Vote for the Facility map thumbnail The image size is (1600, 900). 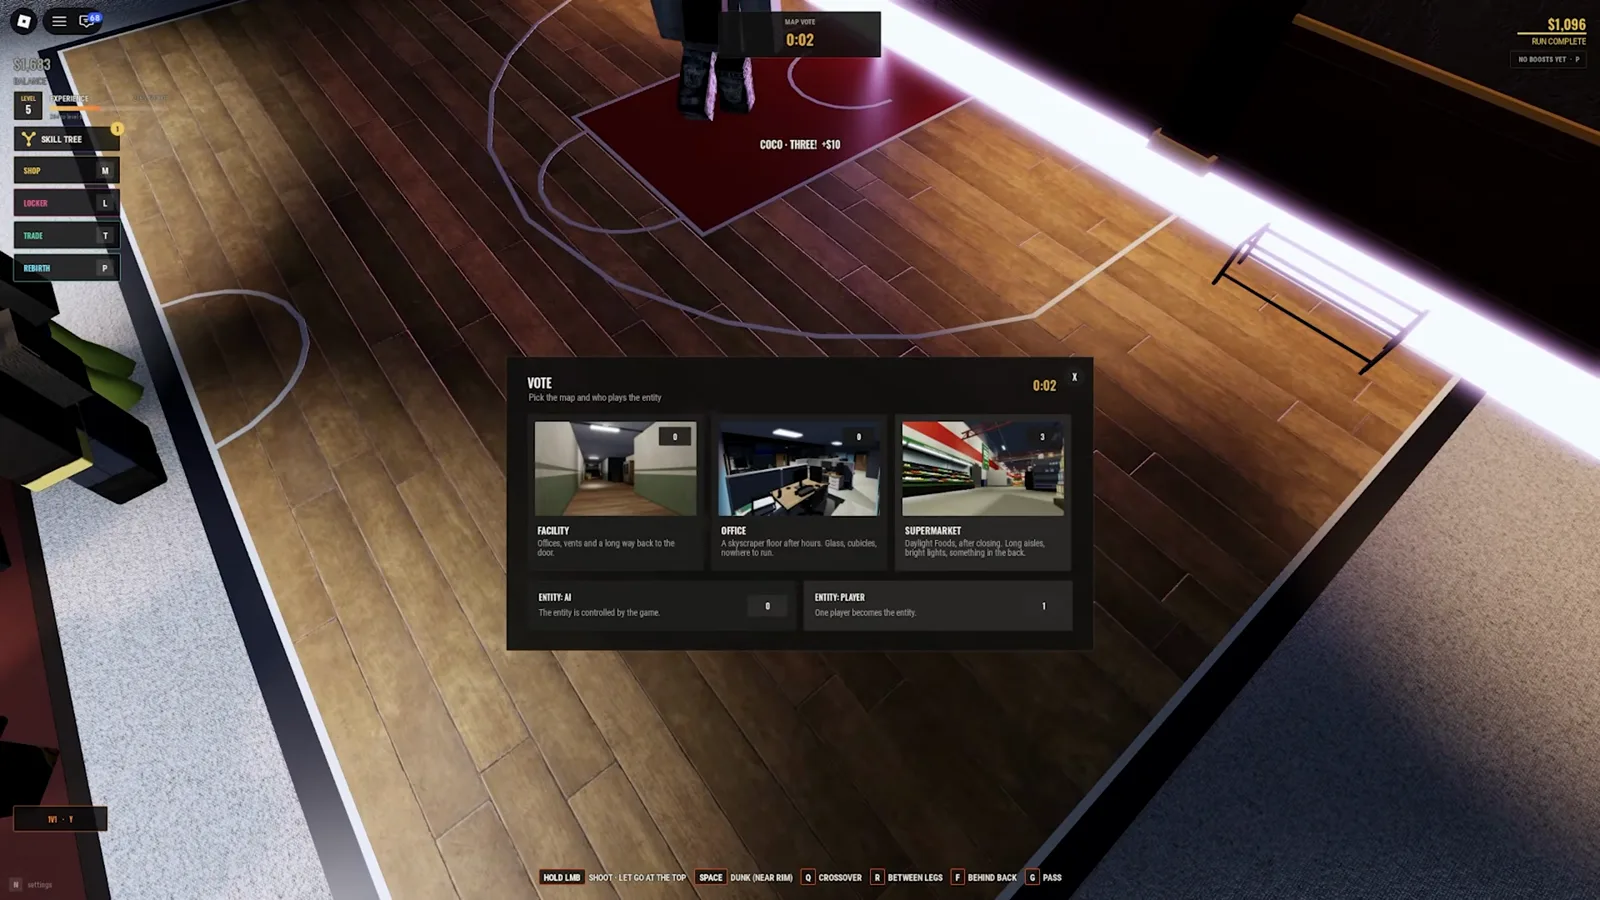[x=615, y=468]
